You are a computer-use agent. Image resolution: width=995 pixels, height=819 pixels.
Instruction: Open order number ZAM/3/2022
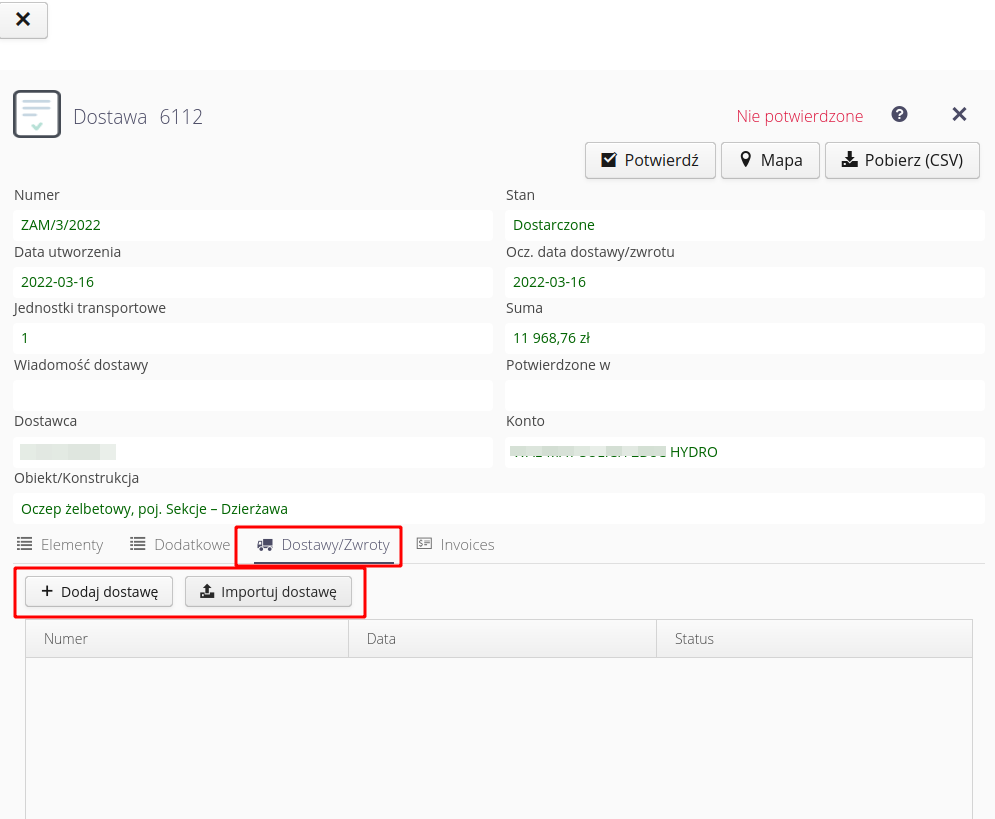pos(60,225)
